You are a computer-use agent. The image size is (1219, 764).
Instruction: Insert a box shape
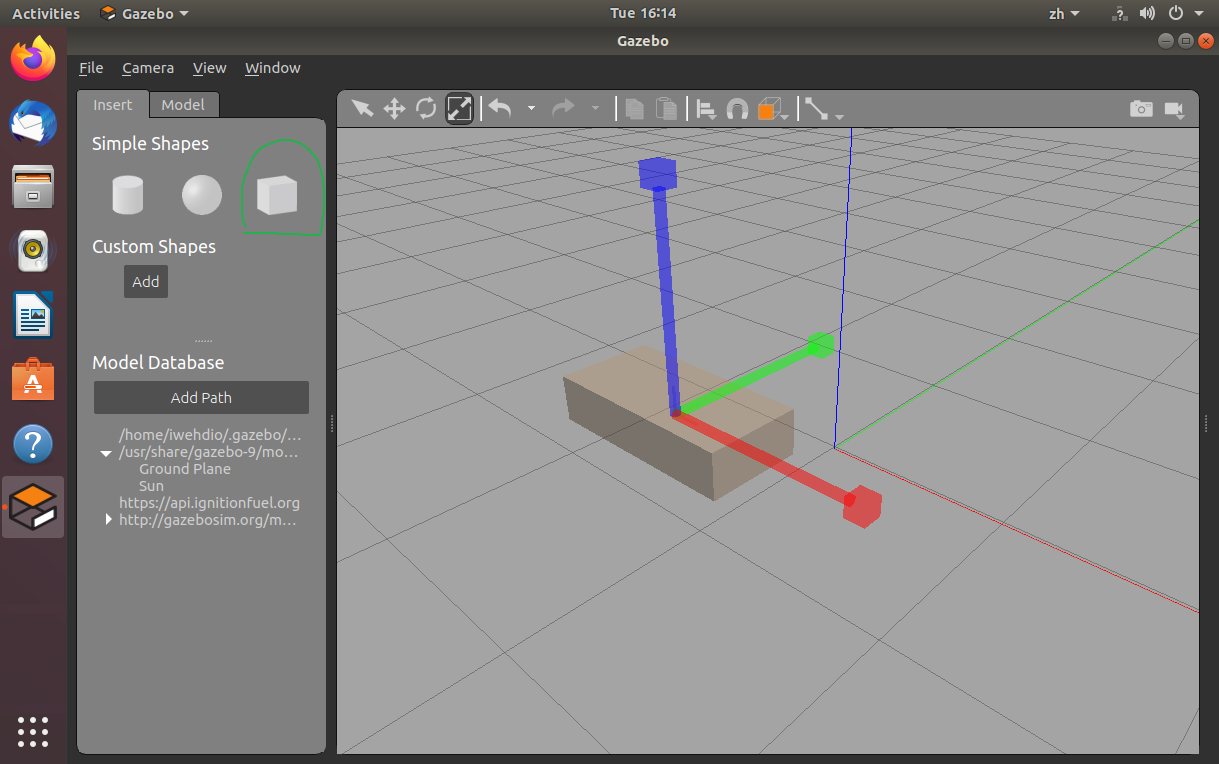(277, 195)
